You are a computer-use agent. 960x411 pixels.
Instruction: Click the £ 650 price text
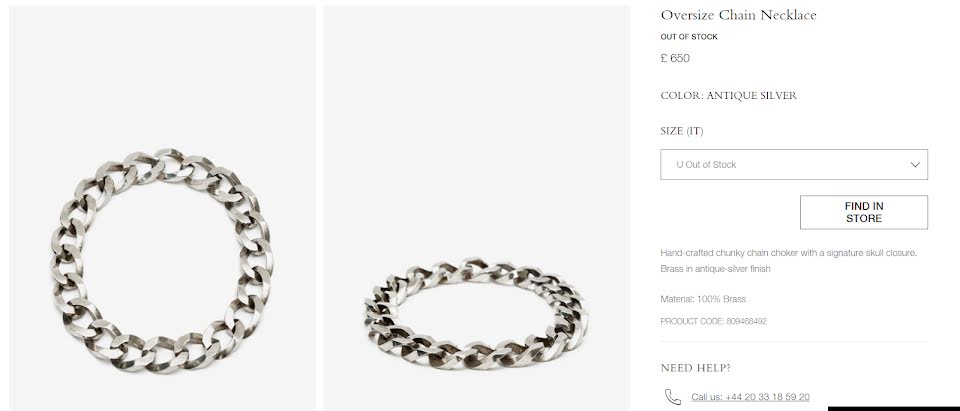point(675,58)
